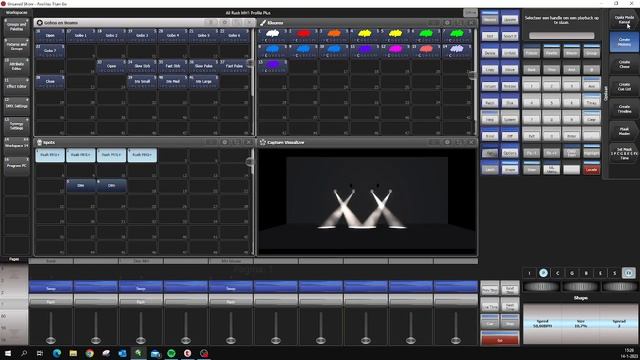Click first playback fader handle
The height and width of the screenshot is (360, 640).
(51, 340)
